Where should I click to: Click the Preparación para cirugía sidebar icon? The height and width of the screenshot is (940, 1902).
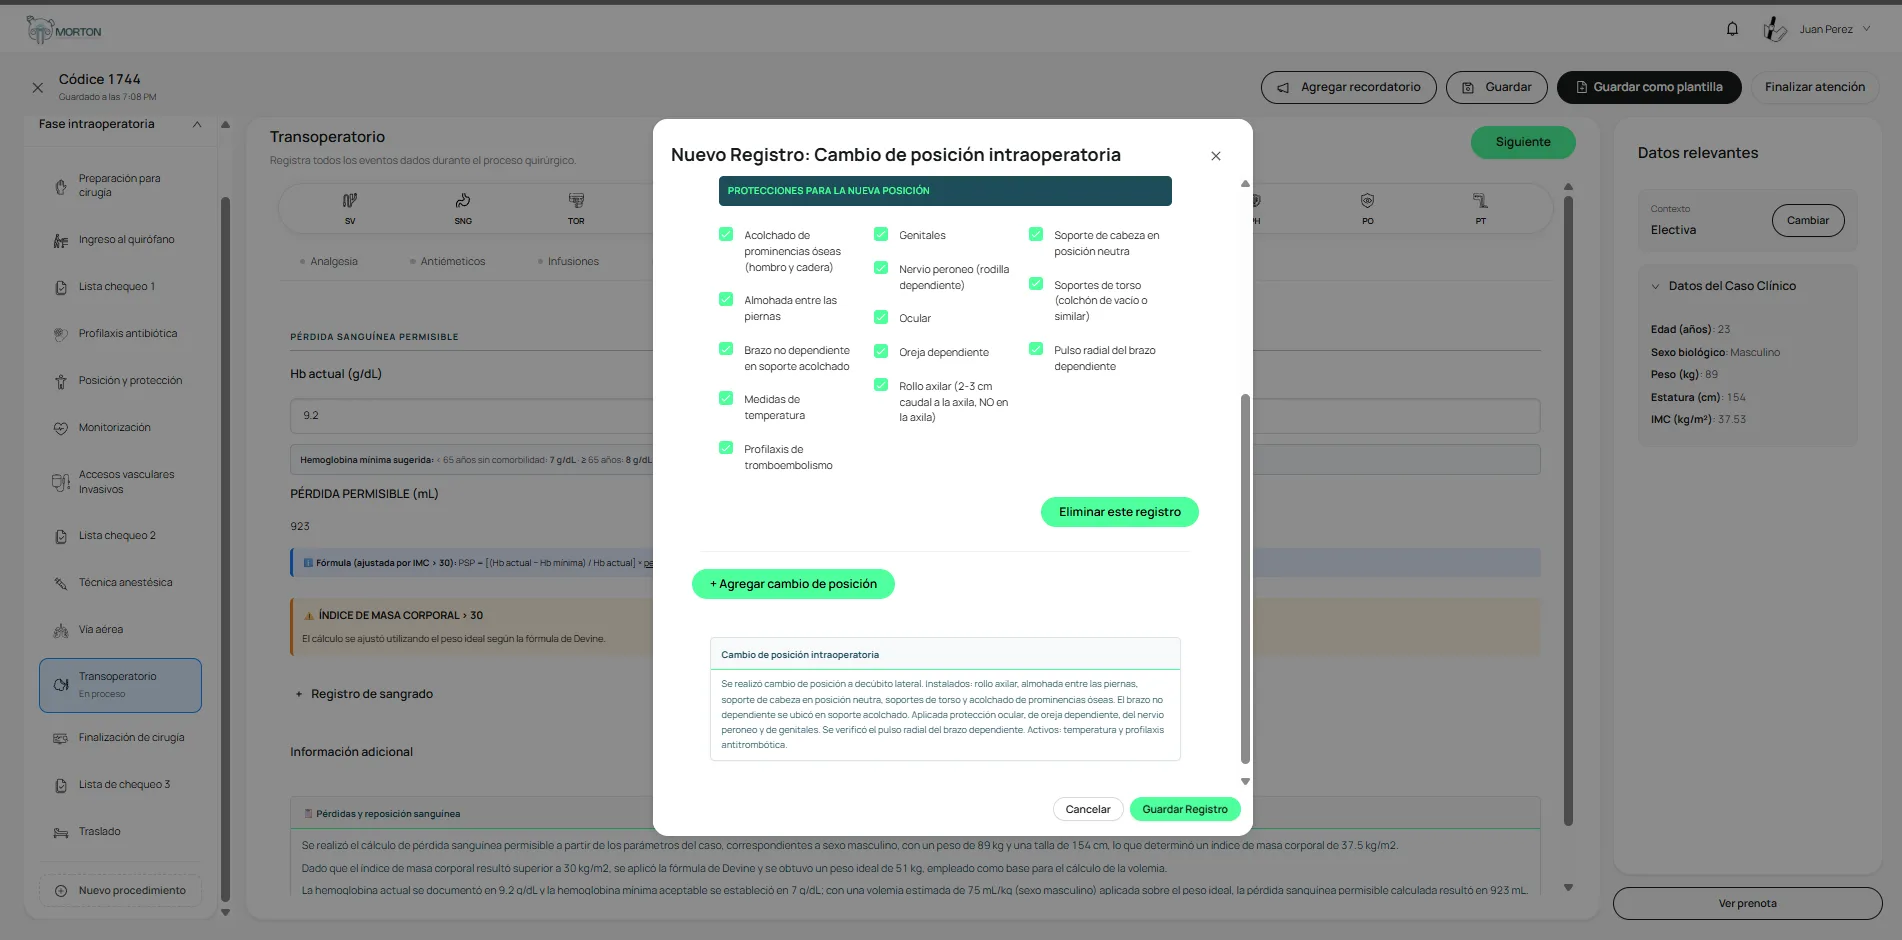[61, 186]
